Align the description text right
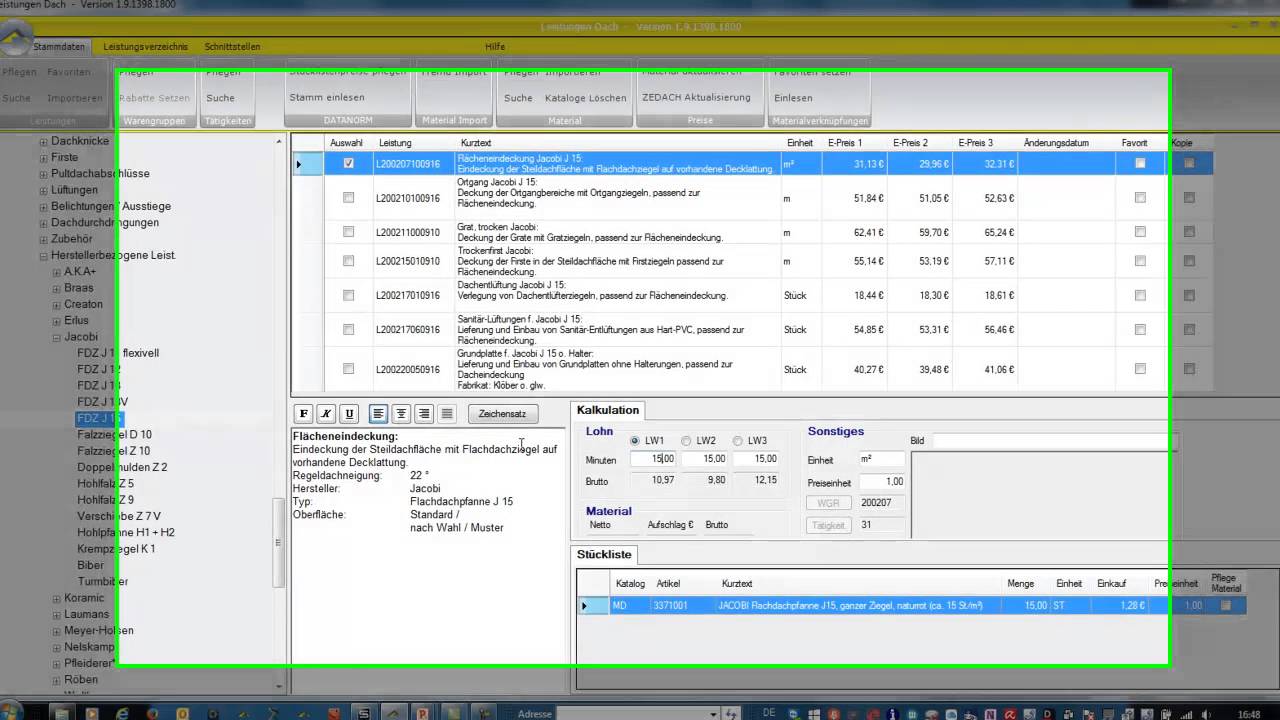 click(x=424, y=414)
